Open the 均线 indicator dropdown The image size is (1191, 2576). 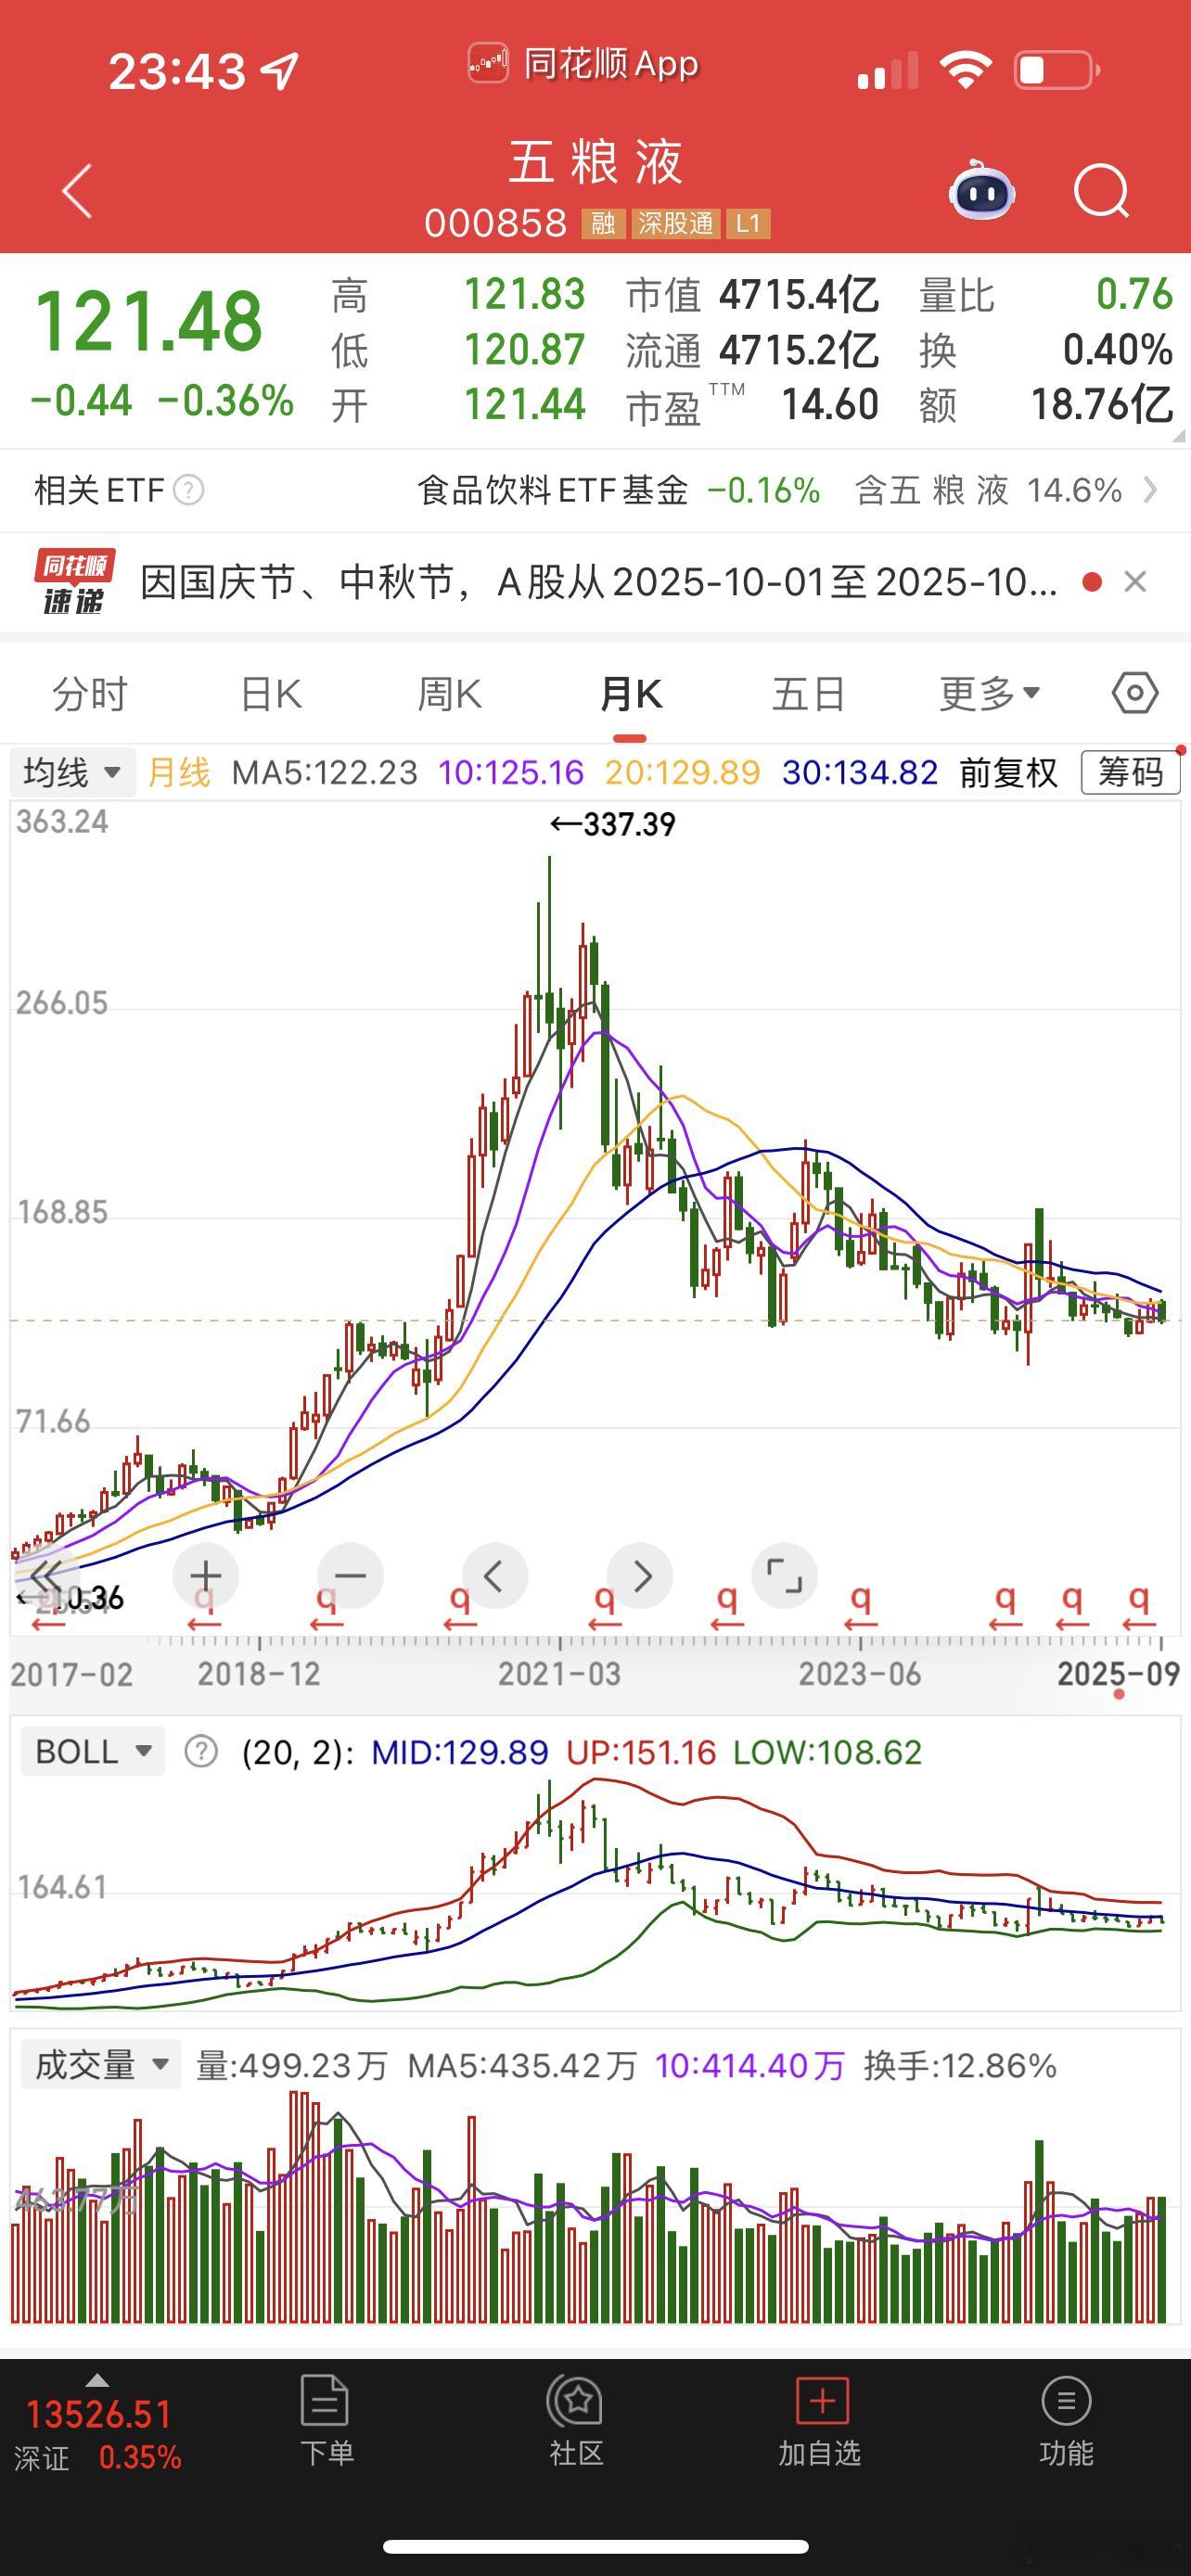coord(72,772)
